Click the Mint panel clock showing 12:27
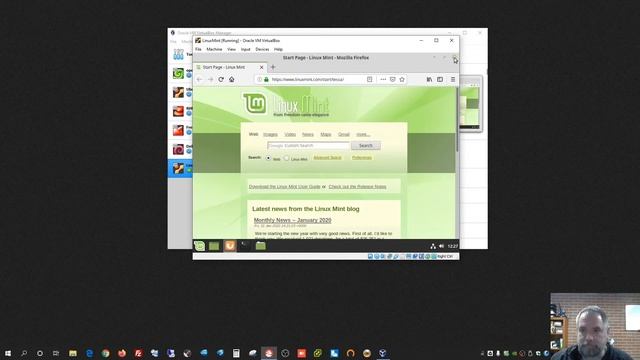 453,246
